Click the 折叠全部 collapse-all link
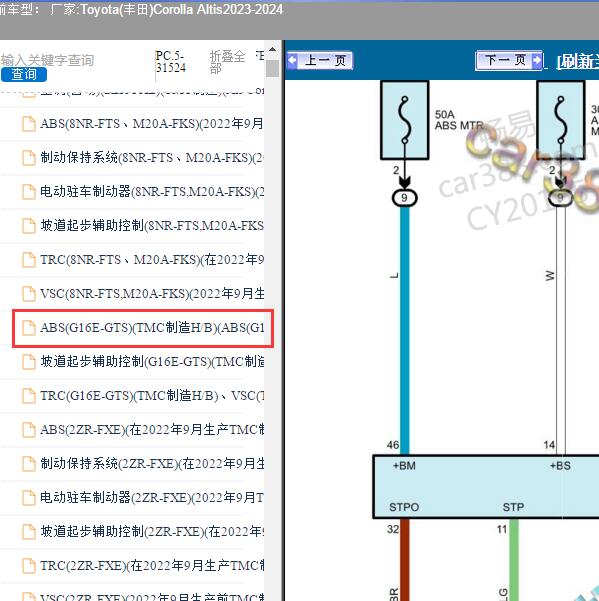The width and height of the screenshot is (599, 601). click(227, 62)
